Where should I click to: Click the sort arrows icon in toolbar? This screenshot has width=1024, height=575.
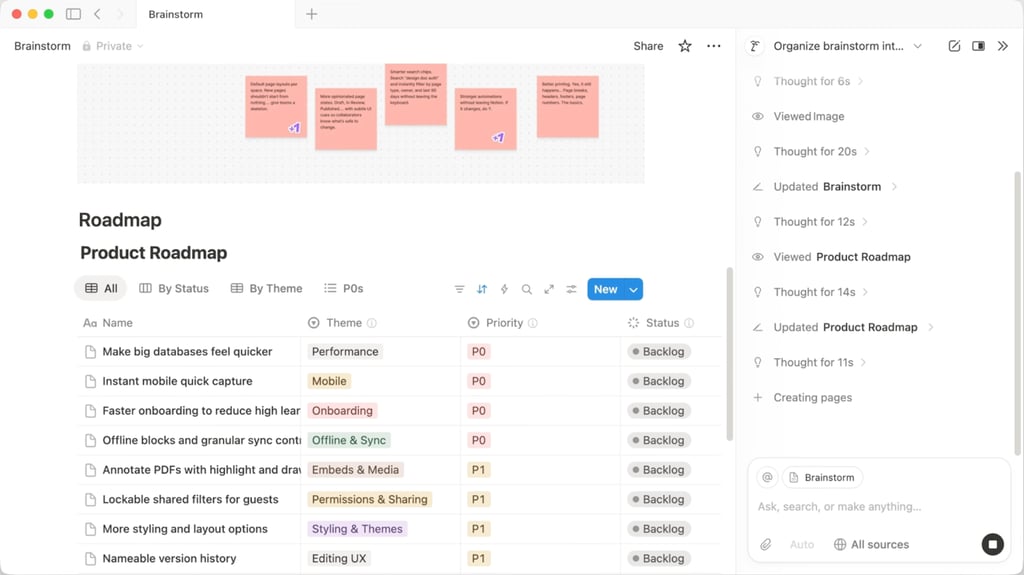point(482,289)
